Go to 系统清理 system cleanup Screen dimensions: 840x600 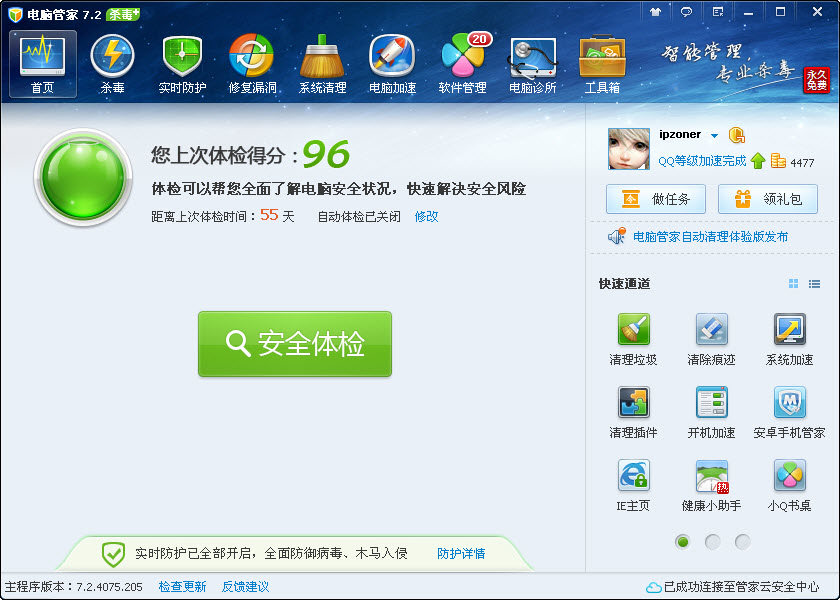(x=322, y=64)
